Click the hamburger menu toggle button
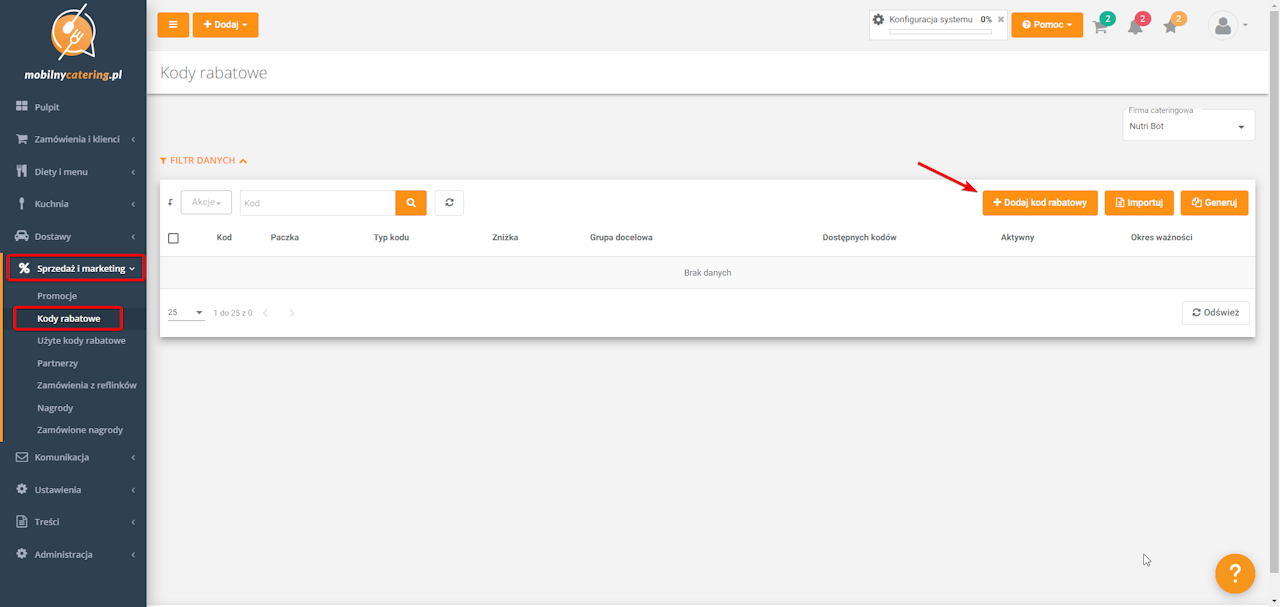Viewport: 1280px width, 607px height. 173,24
